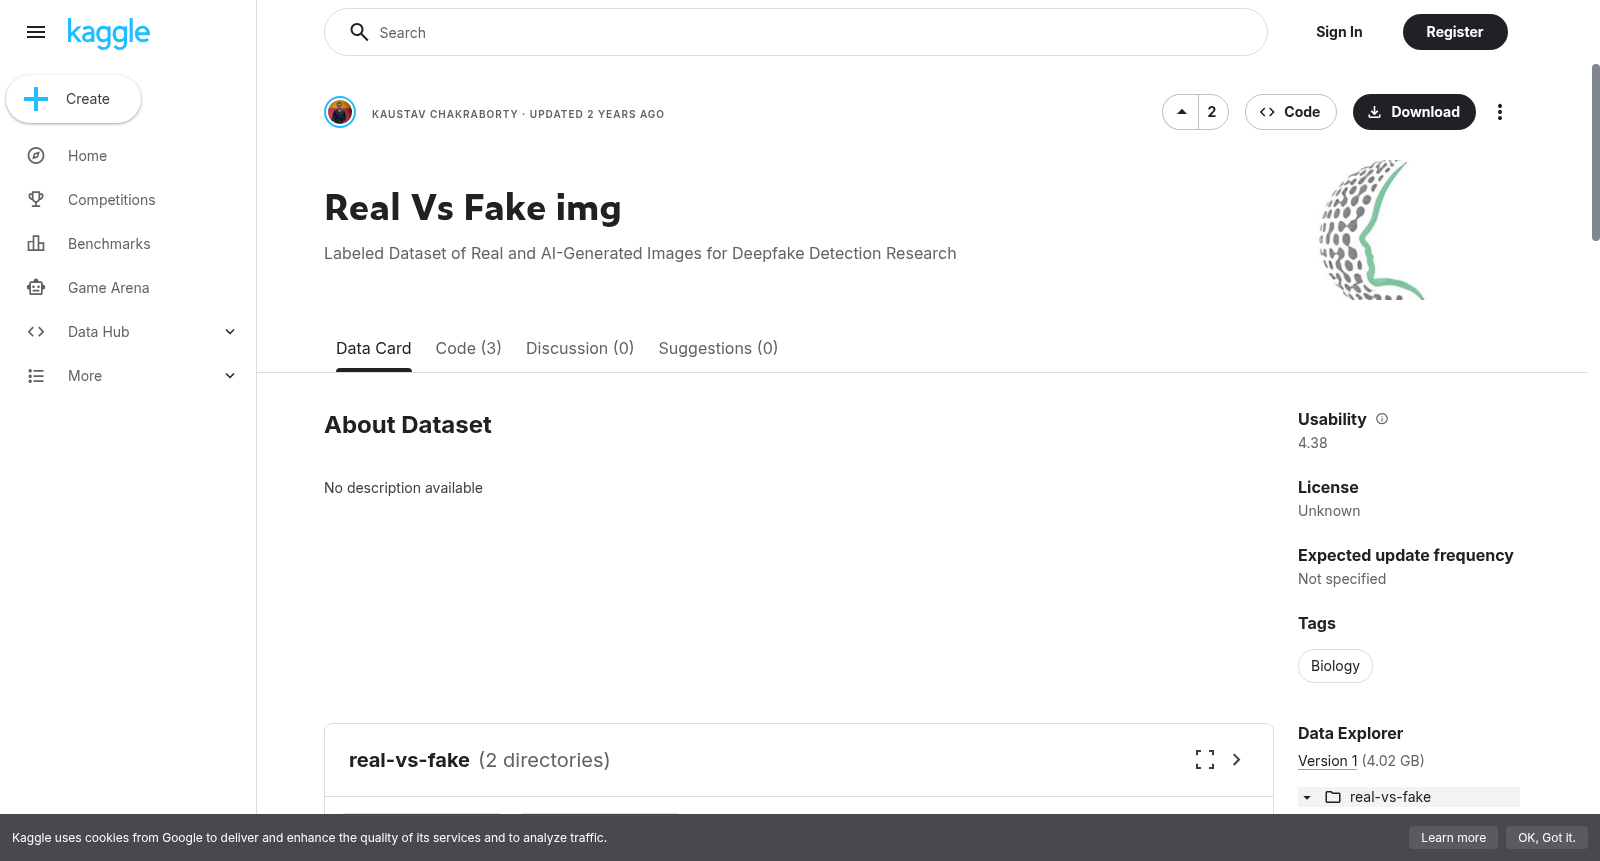
Task: Dismiss cookies with OK, Got it
Action: click(x=1546, y=838)
